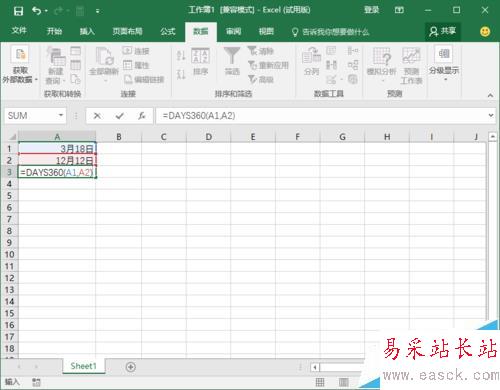
Task: Select cell A2 with 12月12日
Action: 57,160
